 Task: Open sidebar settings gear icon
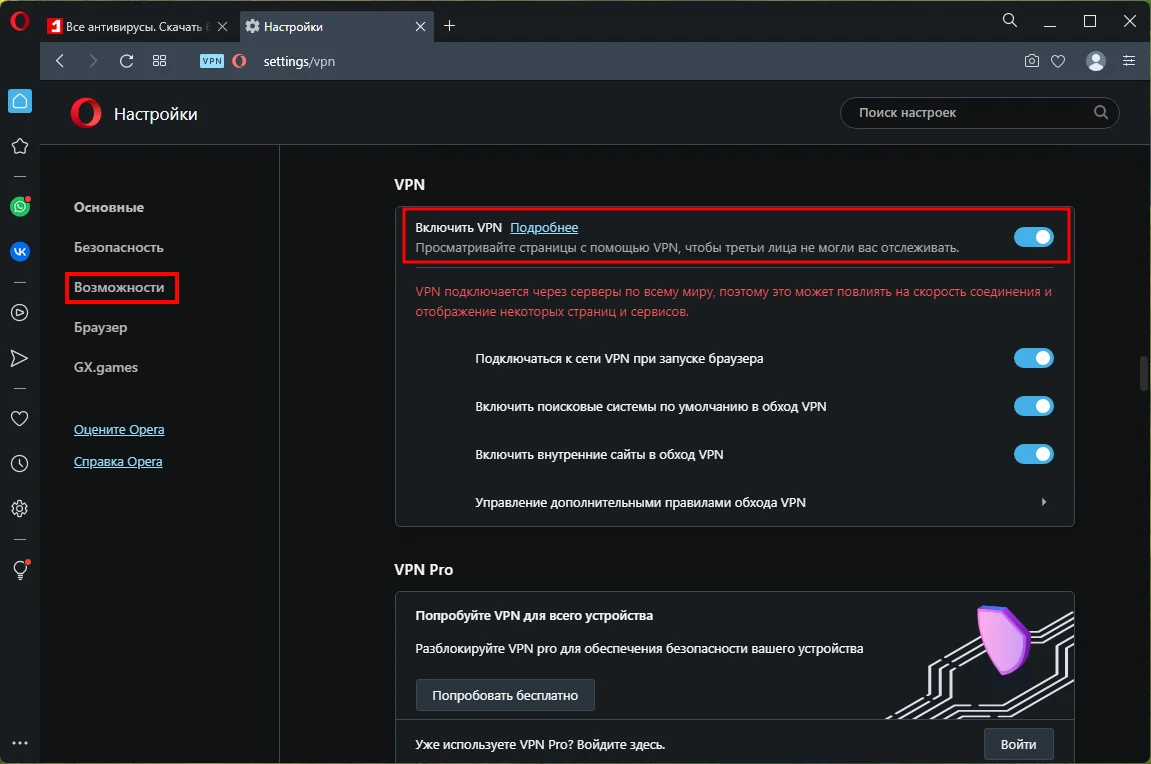pos(19,509)
